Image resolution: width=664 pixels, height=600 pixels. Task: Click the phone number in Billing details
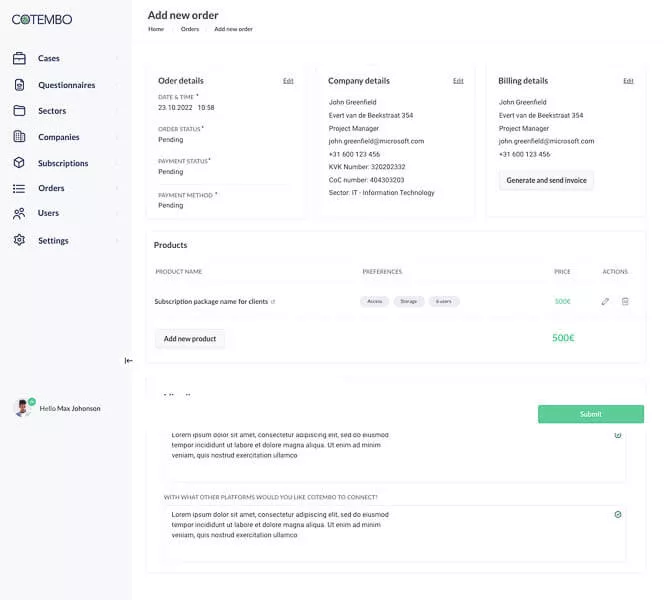coord(524,154)
